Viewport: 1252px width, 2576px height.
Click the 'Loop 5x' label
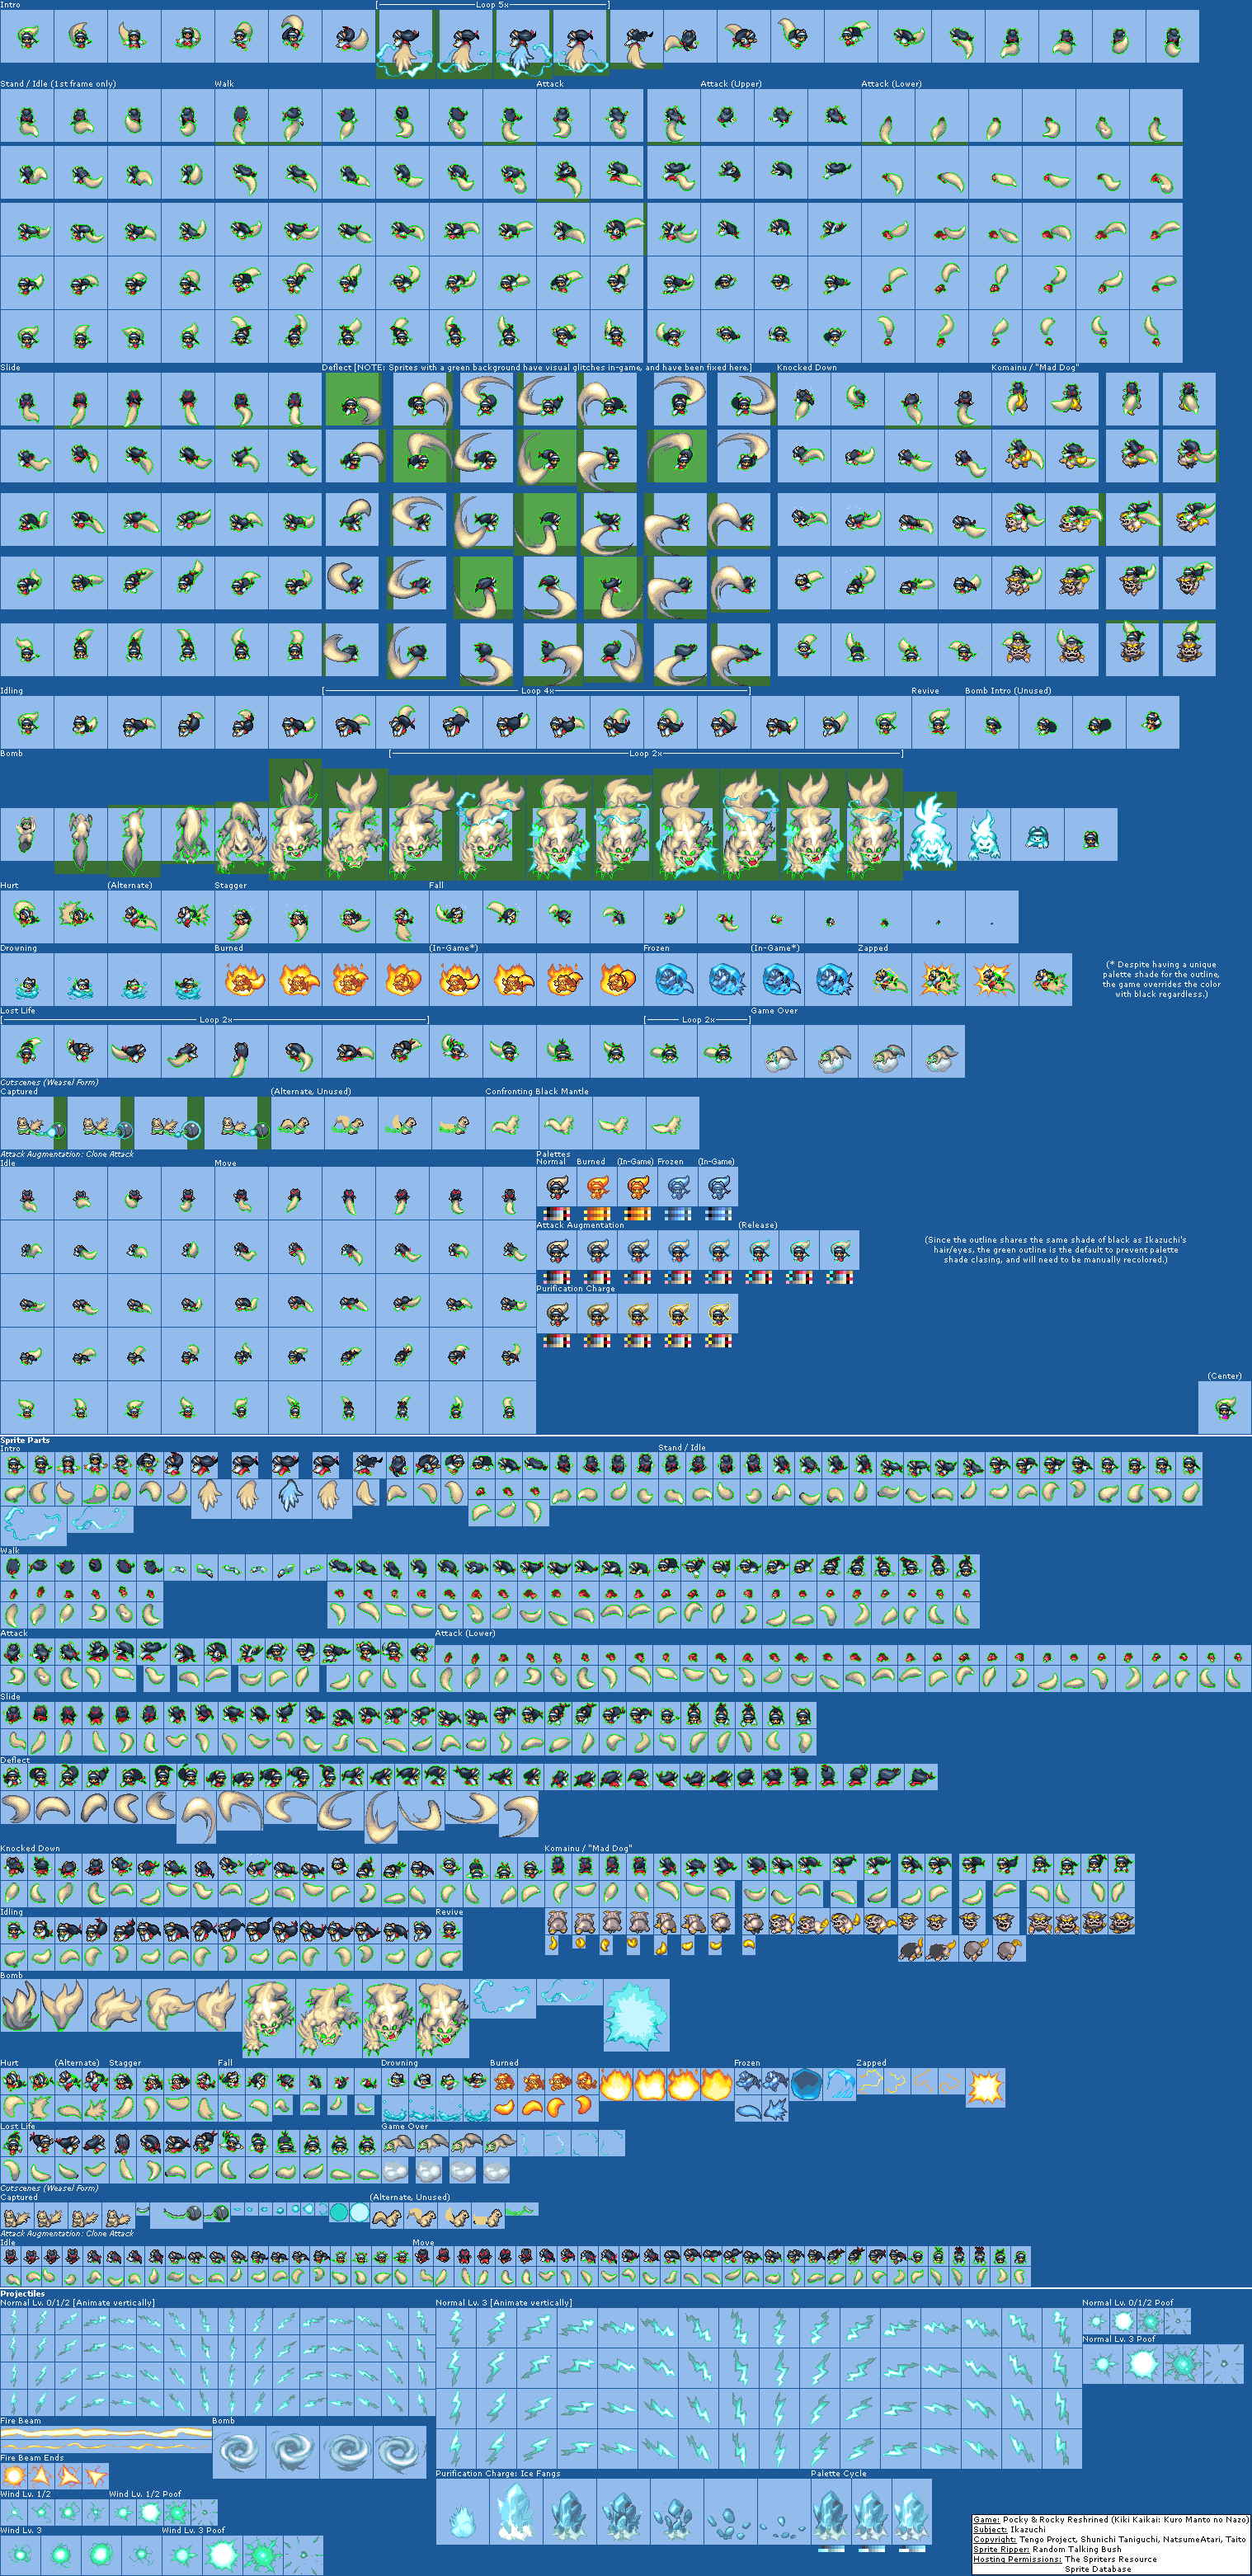(491, 5)
